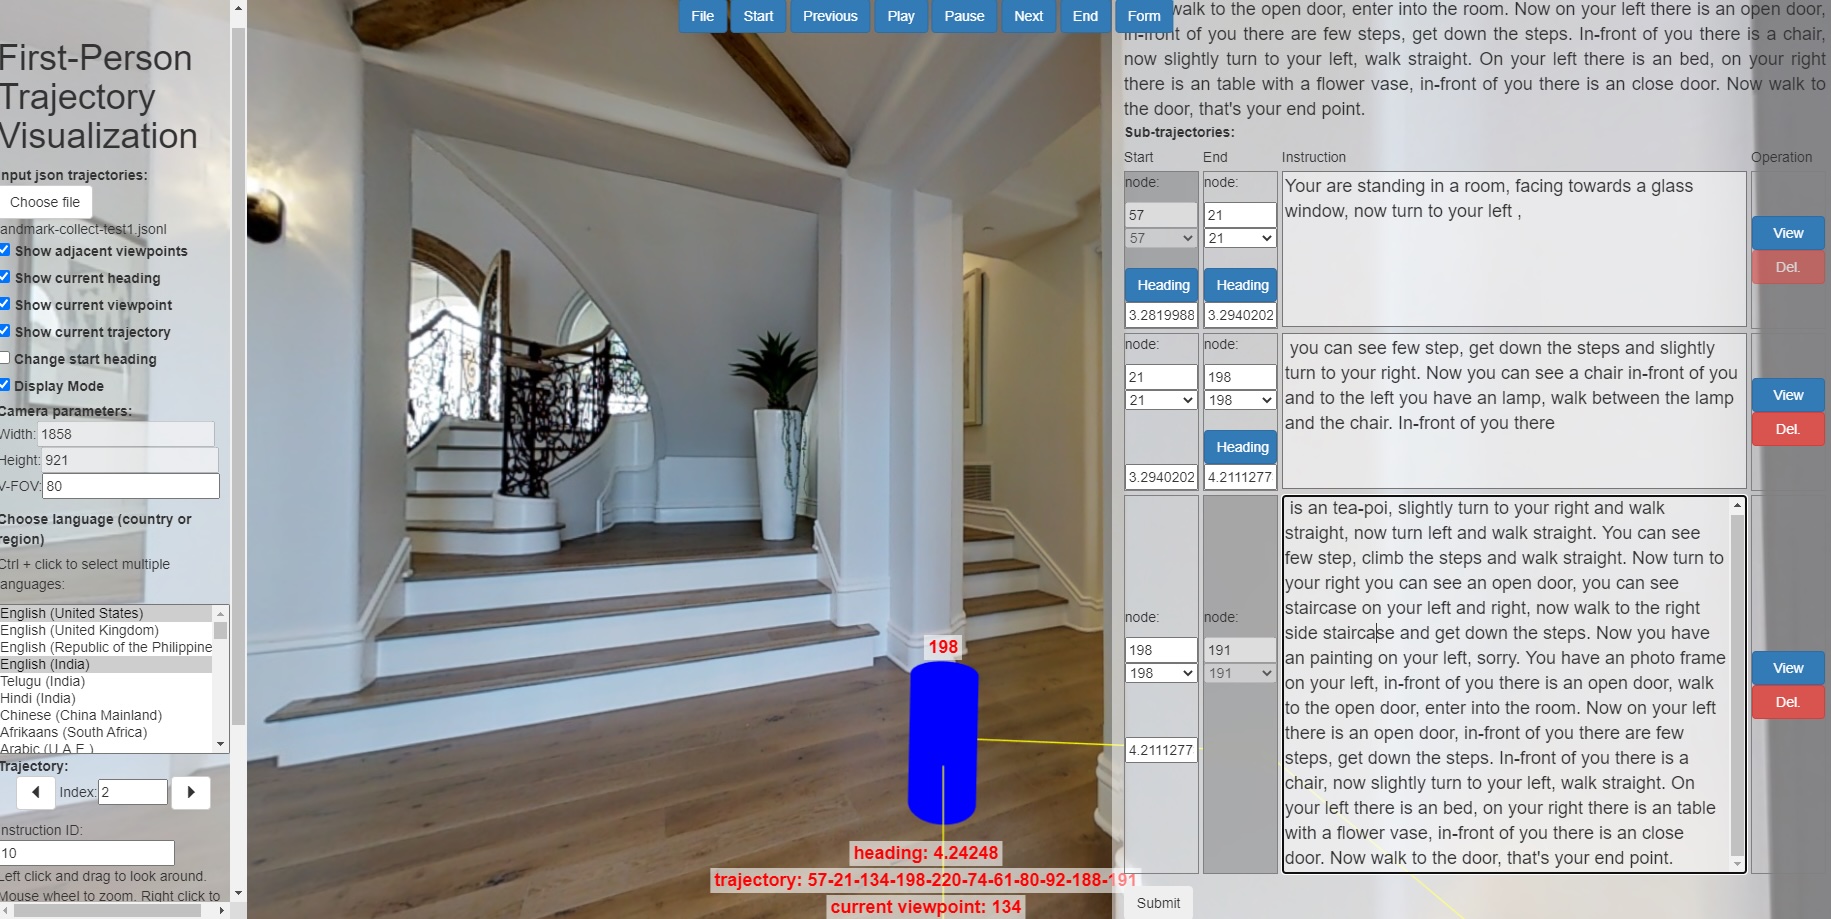Jump to trajectory Start button
Screen dimensions: 1831x919
point(758,16)
